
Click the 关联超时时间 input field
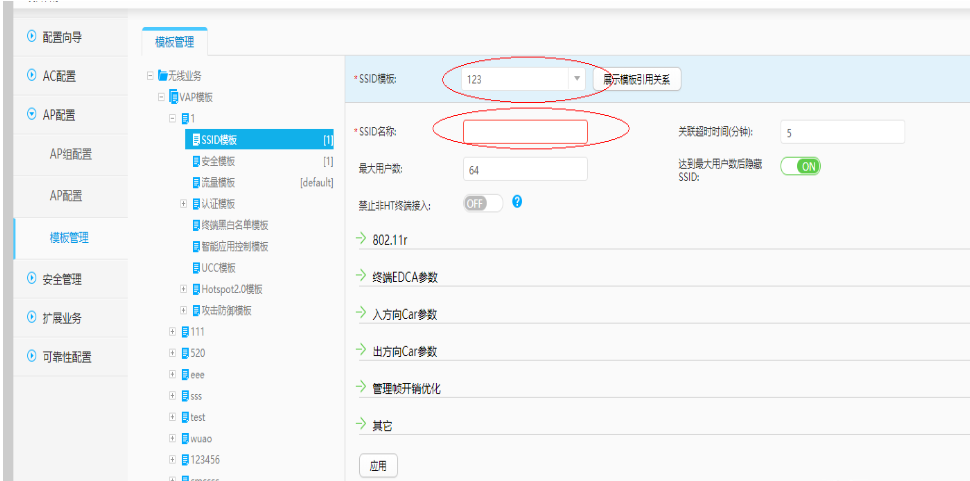(843, 132)
